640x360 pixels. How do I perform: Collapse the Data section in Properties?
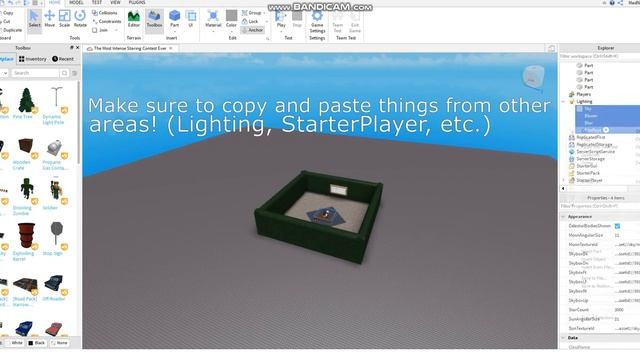point(564,338)
